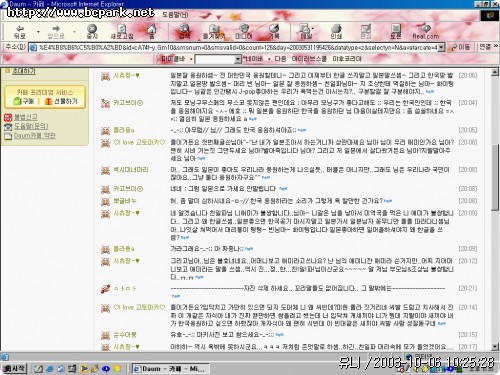
Task: Click username 시츄짱~♥ at the 20:12 comment
Action: click(x=126, y=261)
